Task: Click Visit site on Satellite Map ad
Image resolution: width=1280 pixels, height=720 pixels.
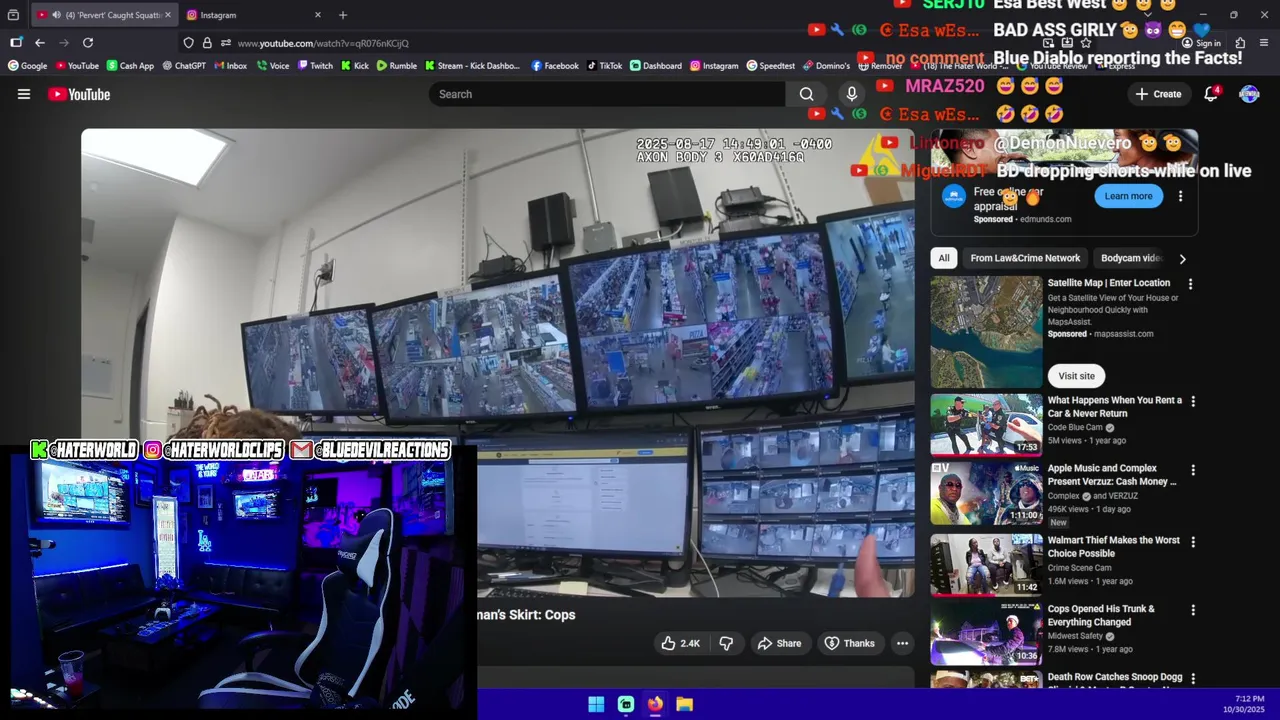Action: coord(1076,376)
